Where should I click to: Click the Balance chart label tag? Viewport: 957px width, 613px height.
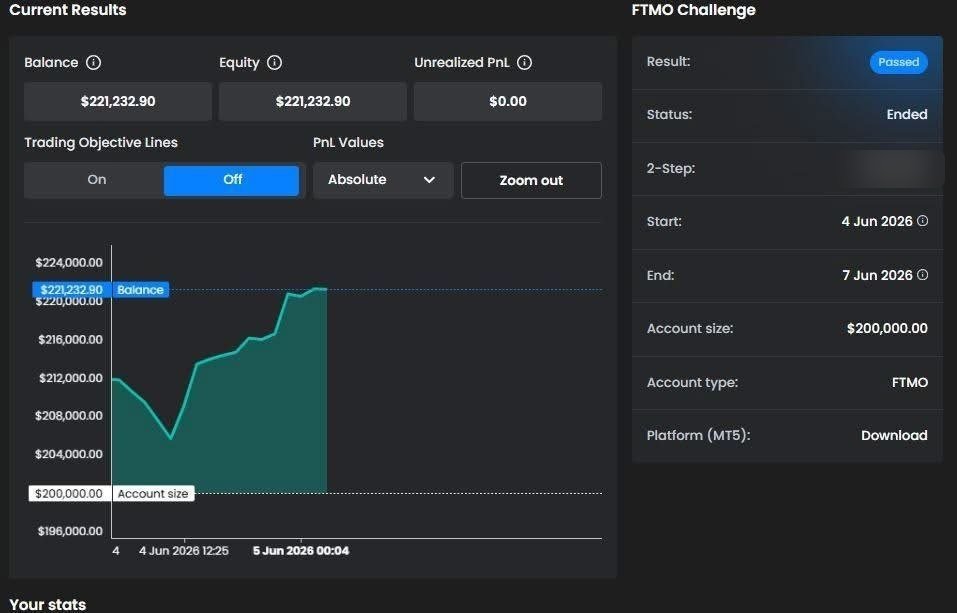click(x=140, y=289)
